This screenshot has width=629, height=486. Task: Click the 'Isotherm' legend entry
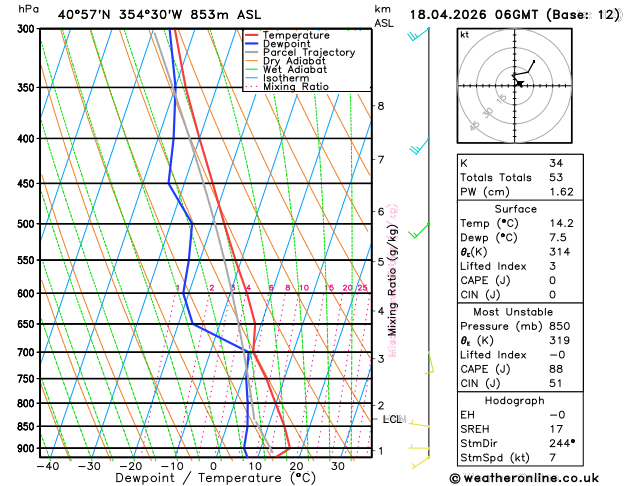pos(286,78)
